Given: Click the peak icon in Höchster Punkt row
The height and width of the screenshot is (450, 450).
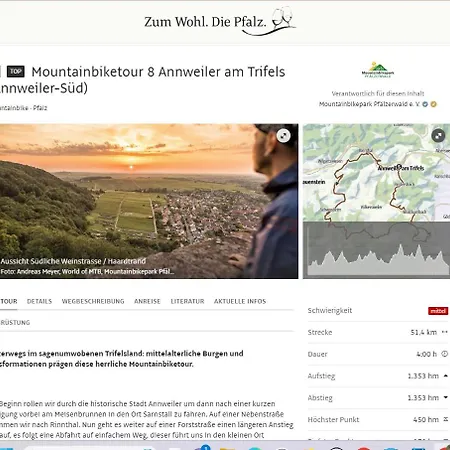Looking at the screenshot, I should coord(446,419).
